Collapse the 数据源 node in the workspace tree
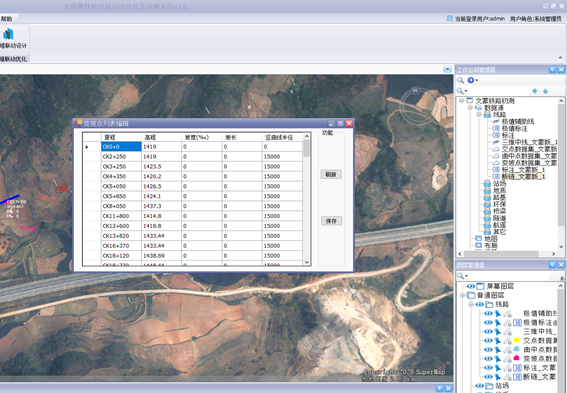 click(470, 108)
